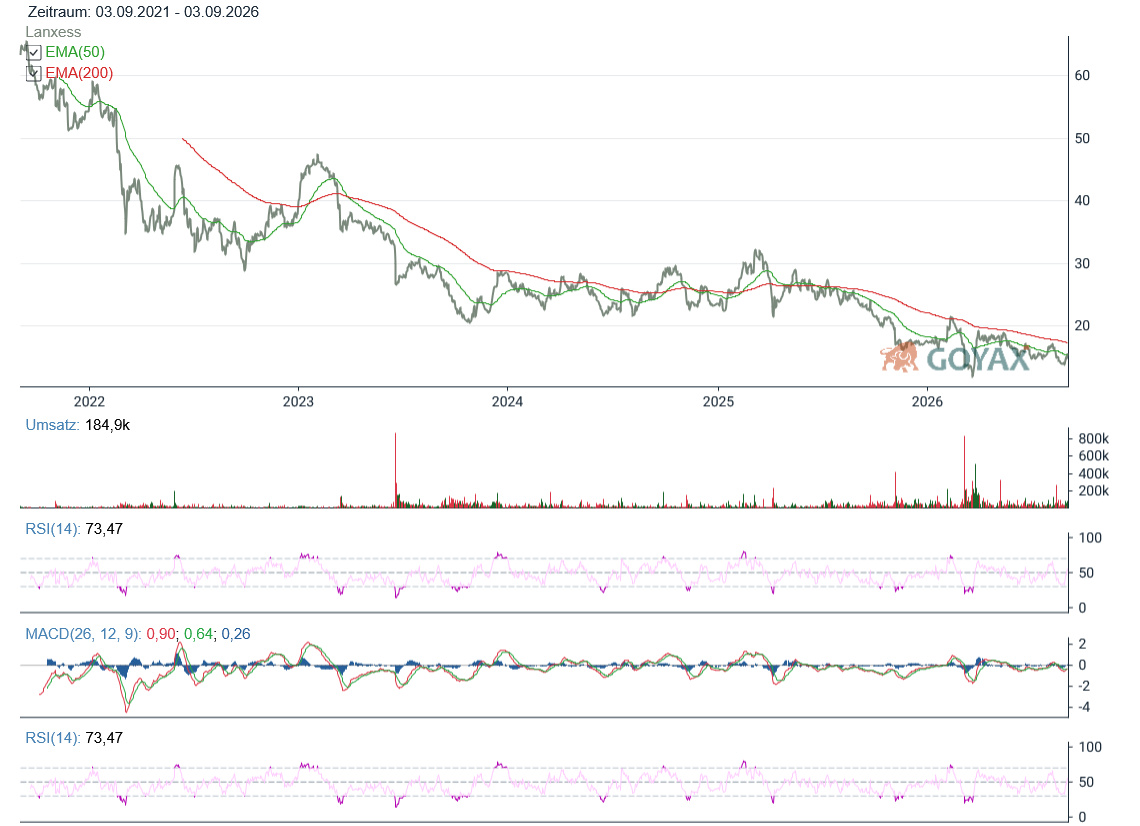The height and width of the screenshot is (826, 1140).
Task: Click the first RSI(14) indicator label
Action: pyautogui.click(x=53, y=529)
